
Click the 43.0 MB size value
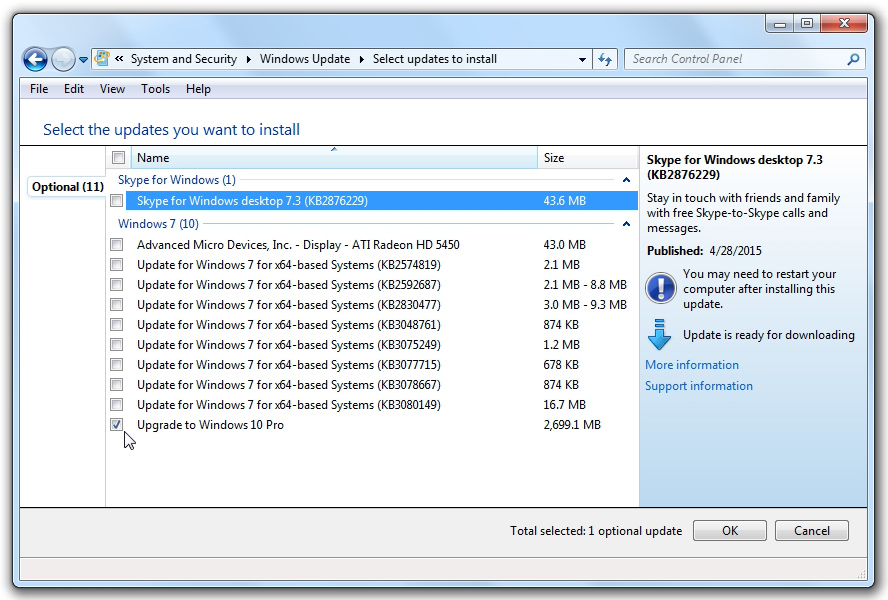pyautogui.click(x=565, y=245)
